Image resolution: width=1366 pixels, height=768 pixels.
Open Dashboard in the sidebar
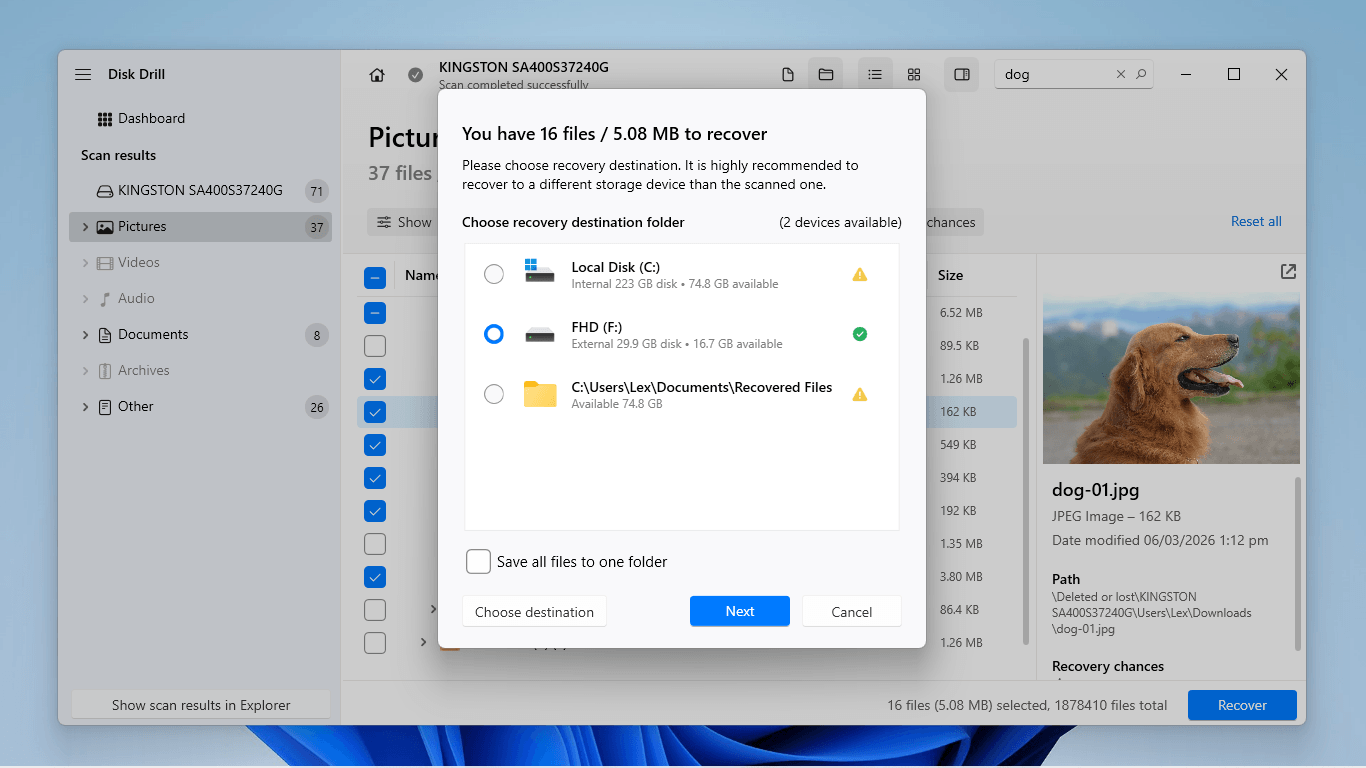point(151,118)
